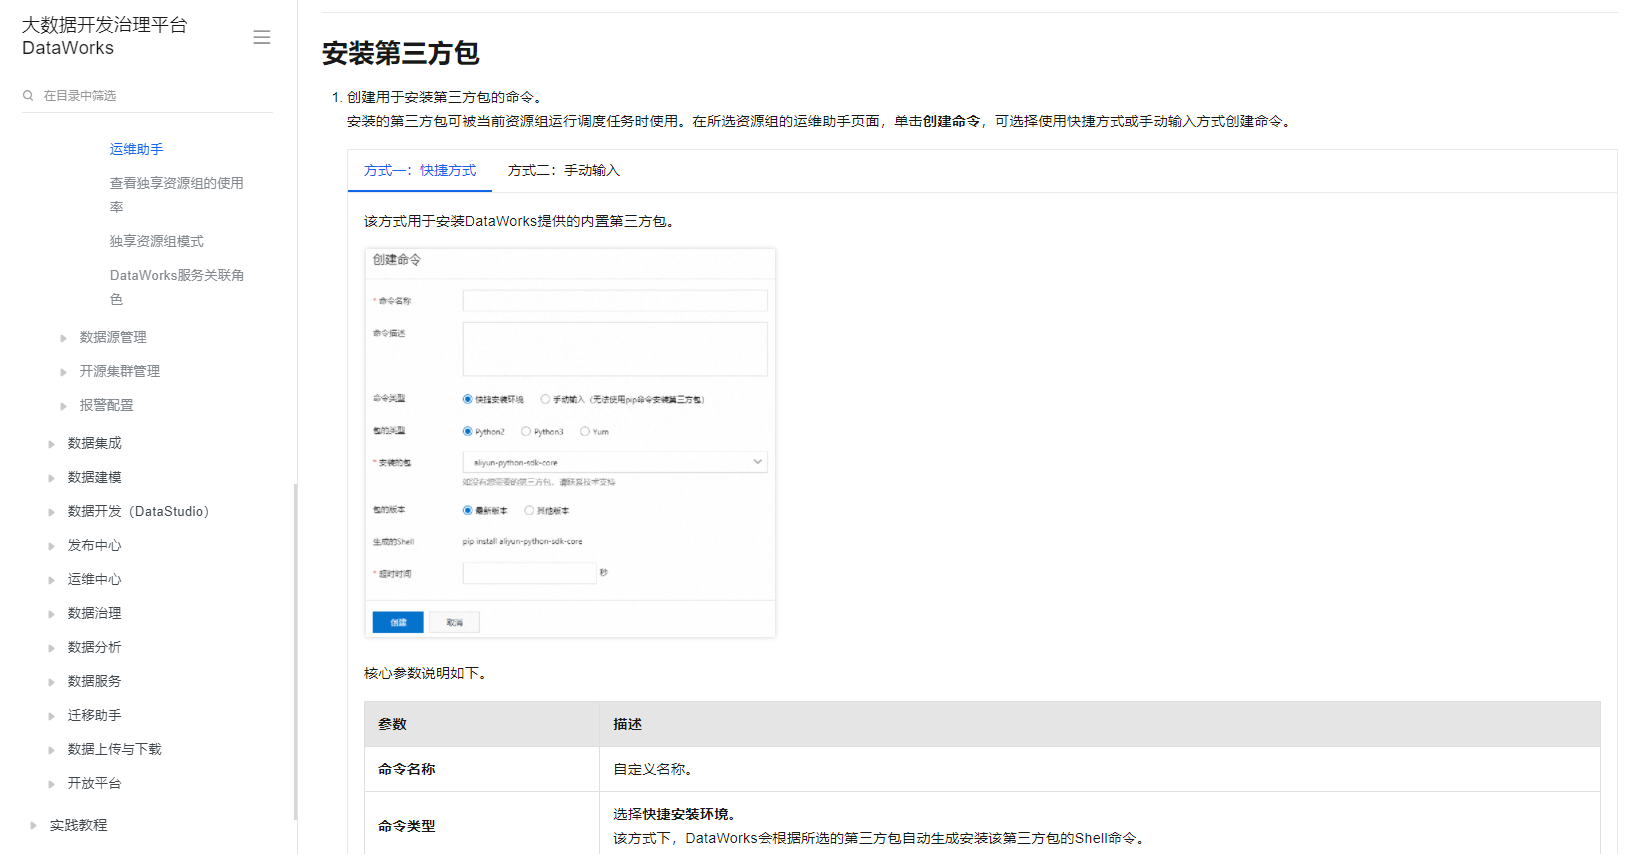
Task: Click the 参数 table header cell
Action: click(x=482, y=724)
